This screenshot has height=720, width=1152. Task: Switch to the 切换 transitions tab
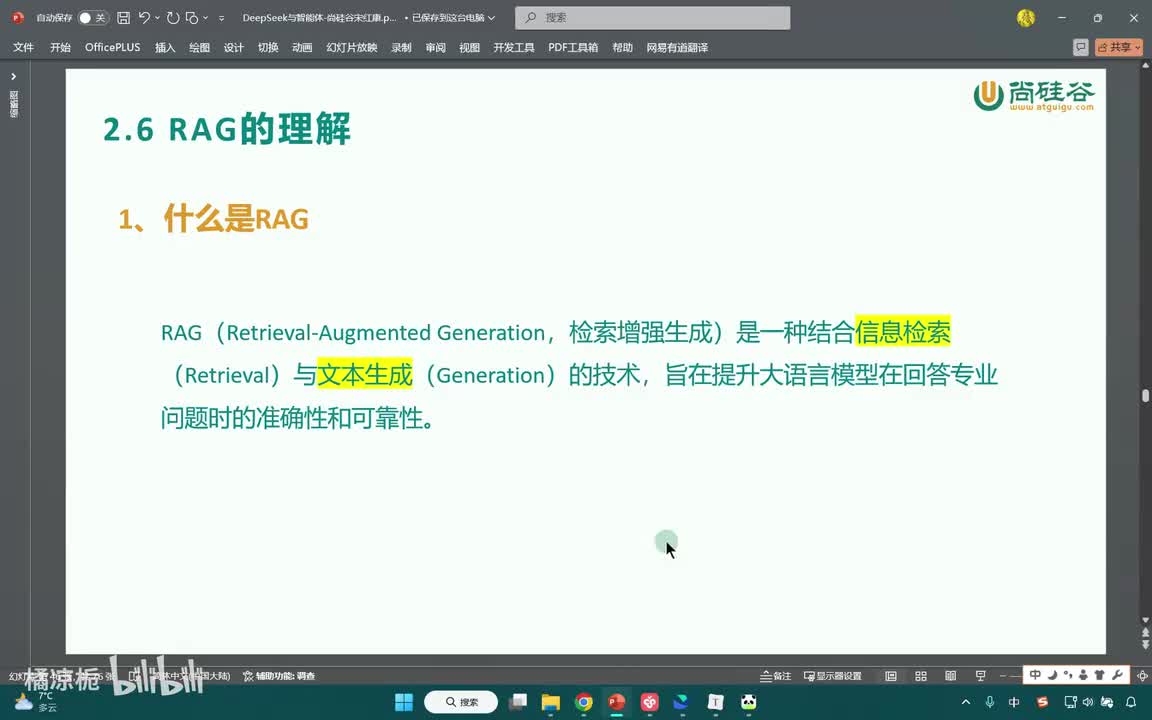268,47
